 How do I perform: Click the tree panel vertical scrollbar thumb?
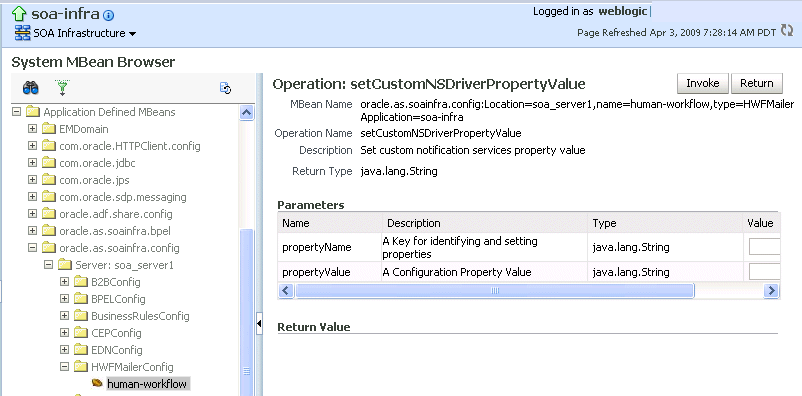click(x=247, y=312)
